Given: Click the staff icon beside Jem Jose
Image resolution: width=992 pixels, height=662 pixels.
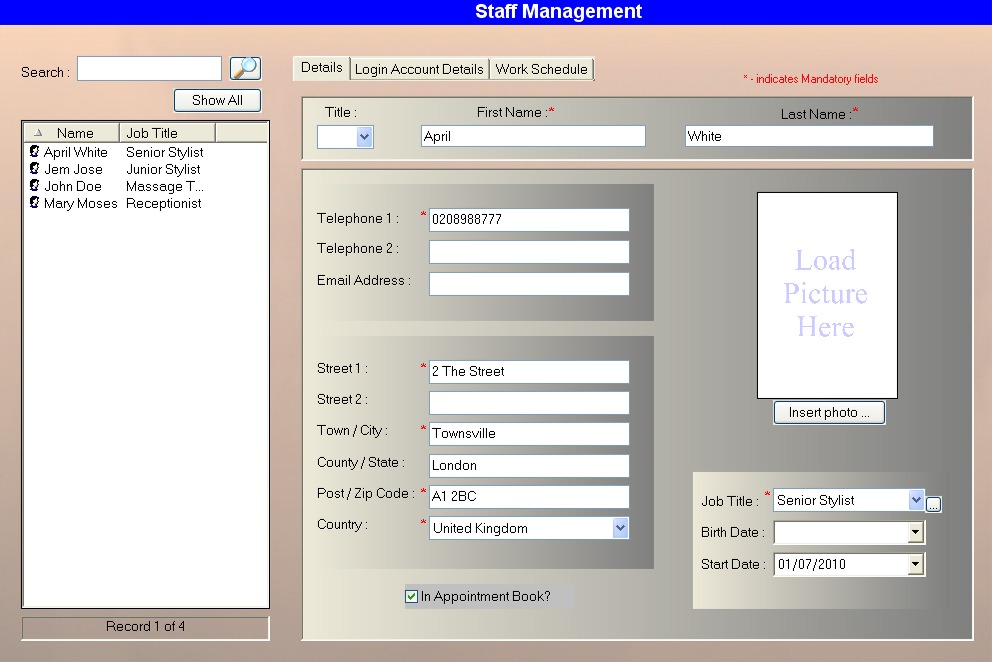Looking at the screenshot, I should (35, 168).
